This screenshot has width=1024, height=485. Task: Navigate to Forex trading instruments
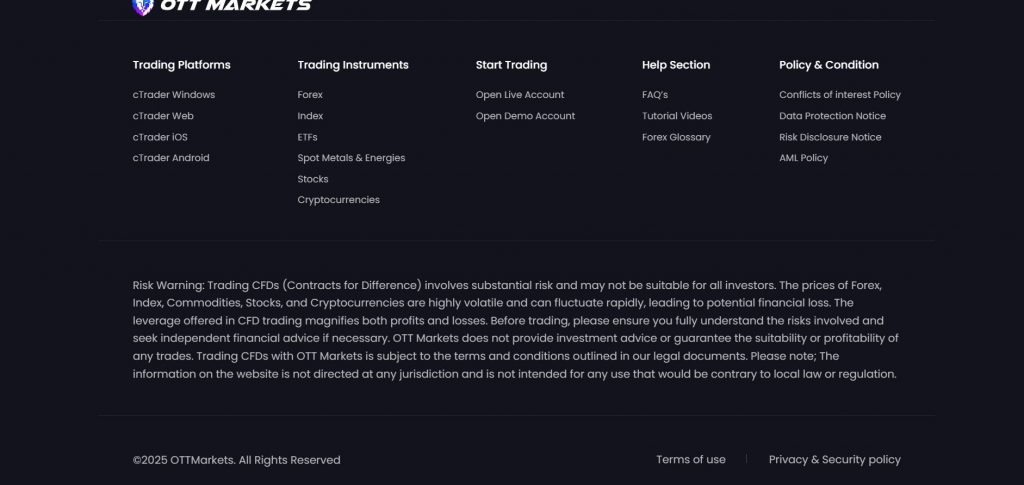pos(310,95)
